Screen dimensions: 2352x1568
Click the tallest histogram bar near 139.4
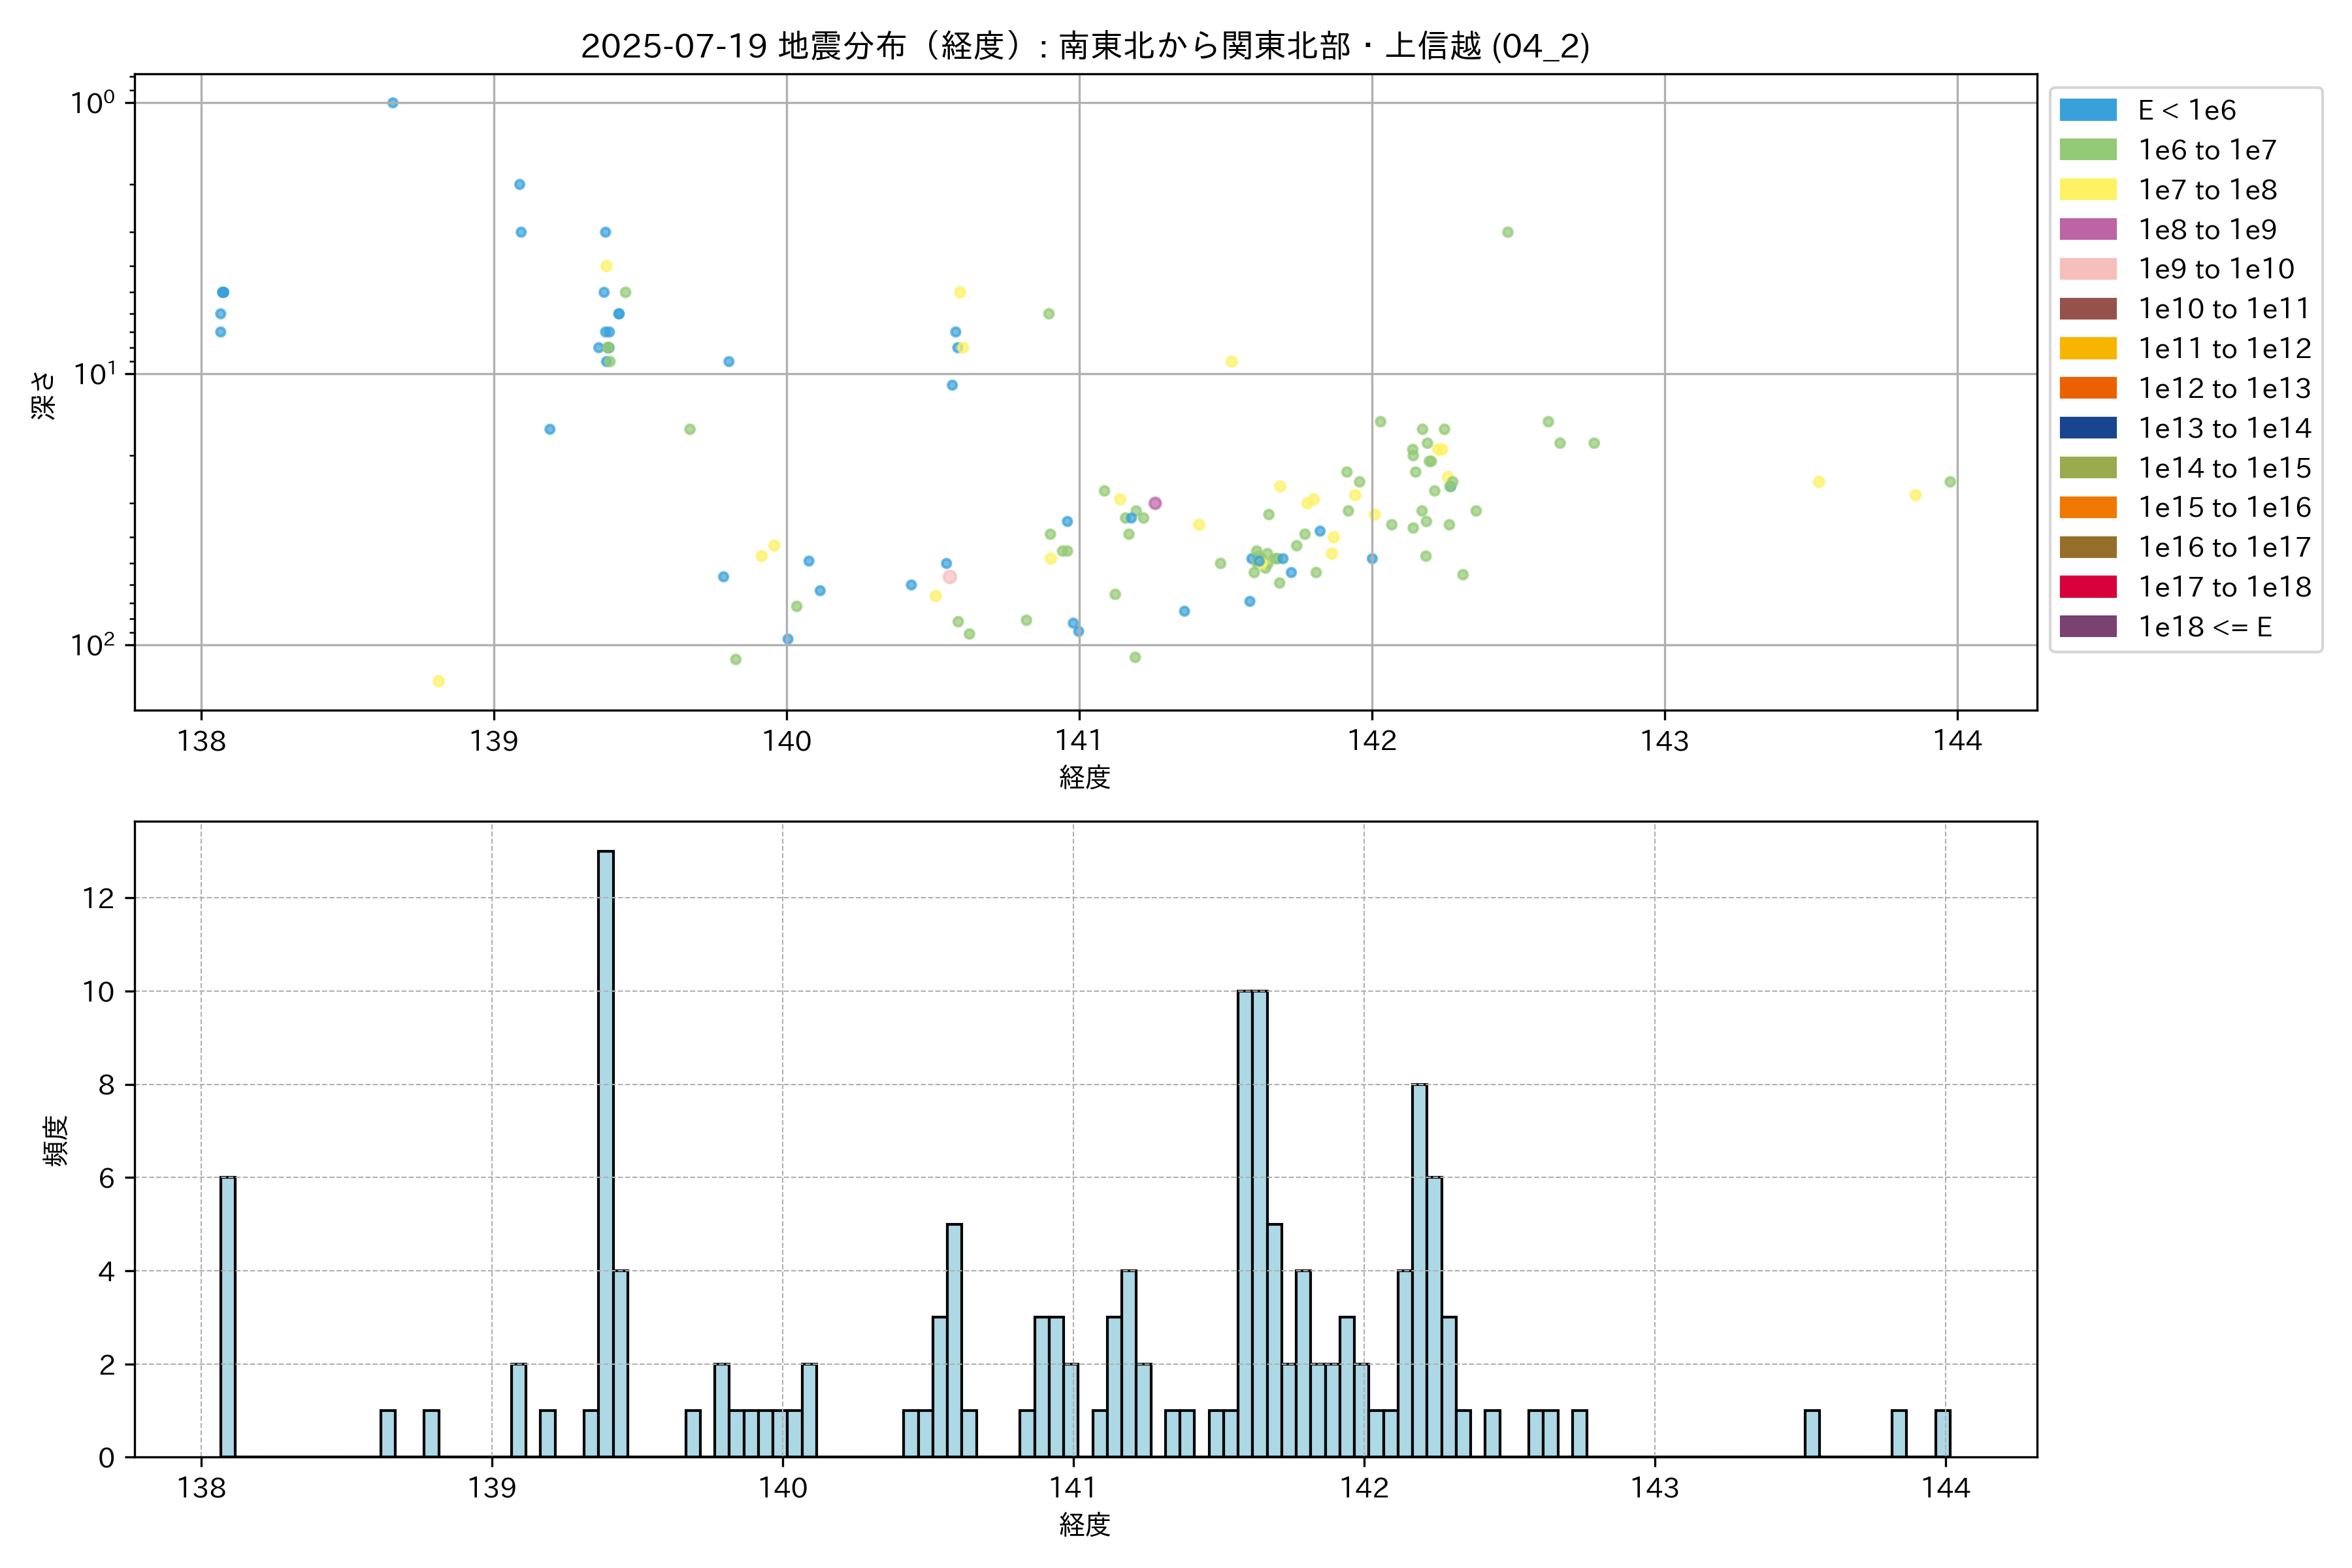point(606,1150)
